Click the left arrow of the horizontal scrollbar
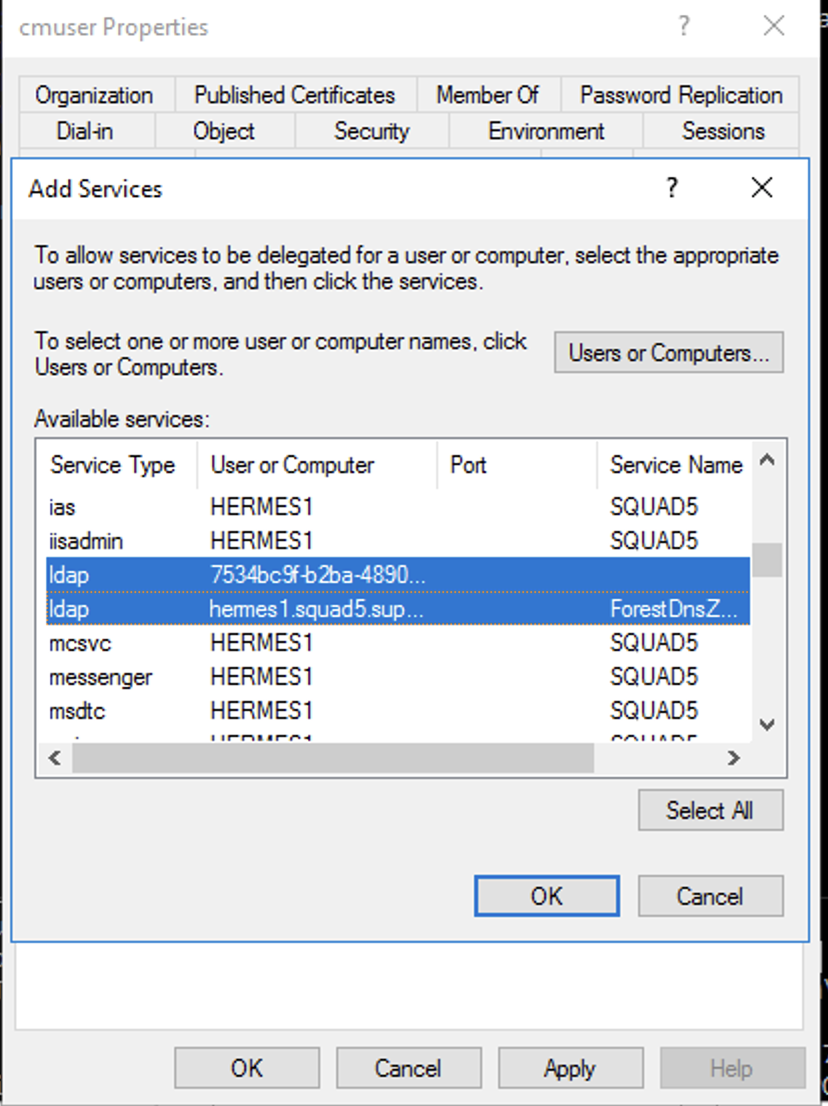 pyautogui.click(x=54, y=758)
